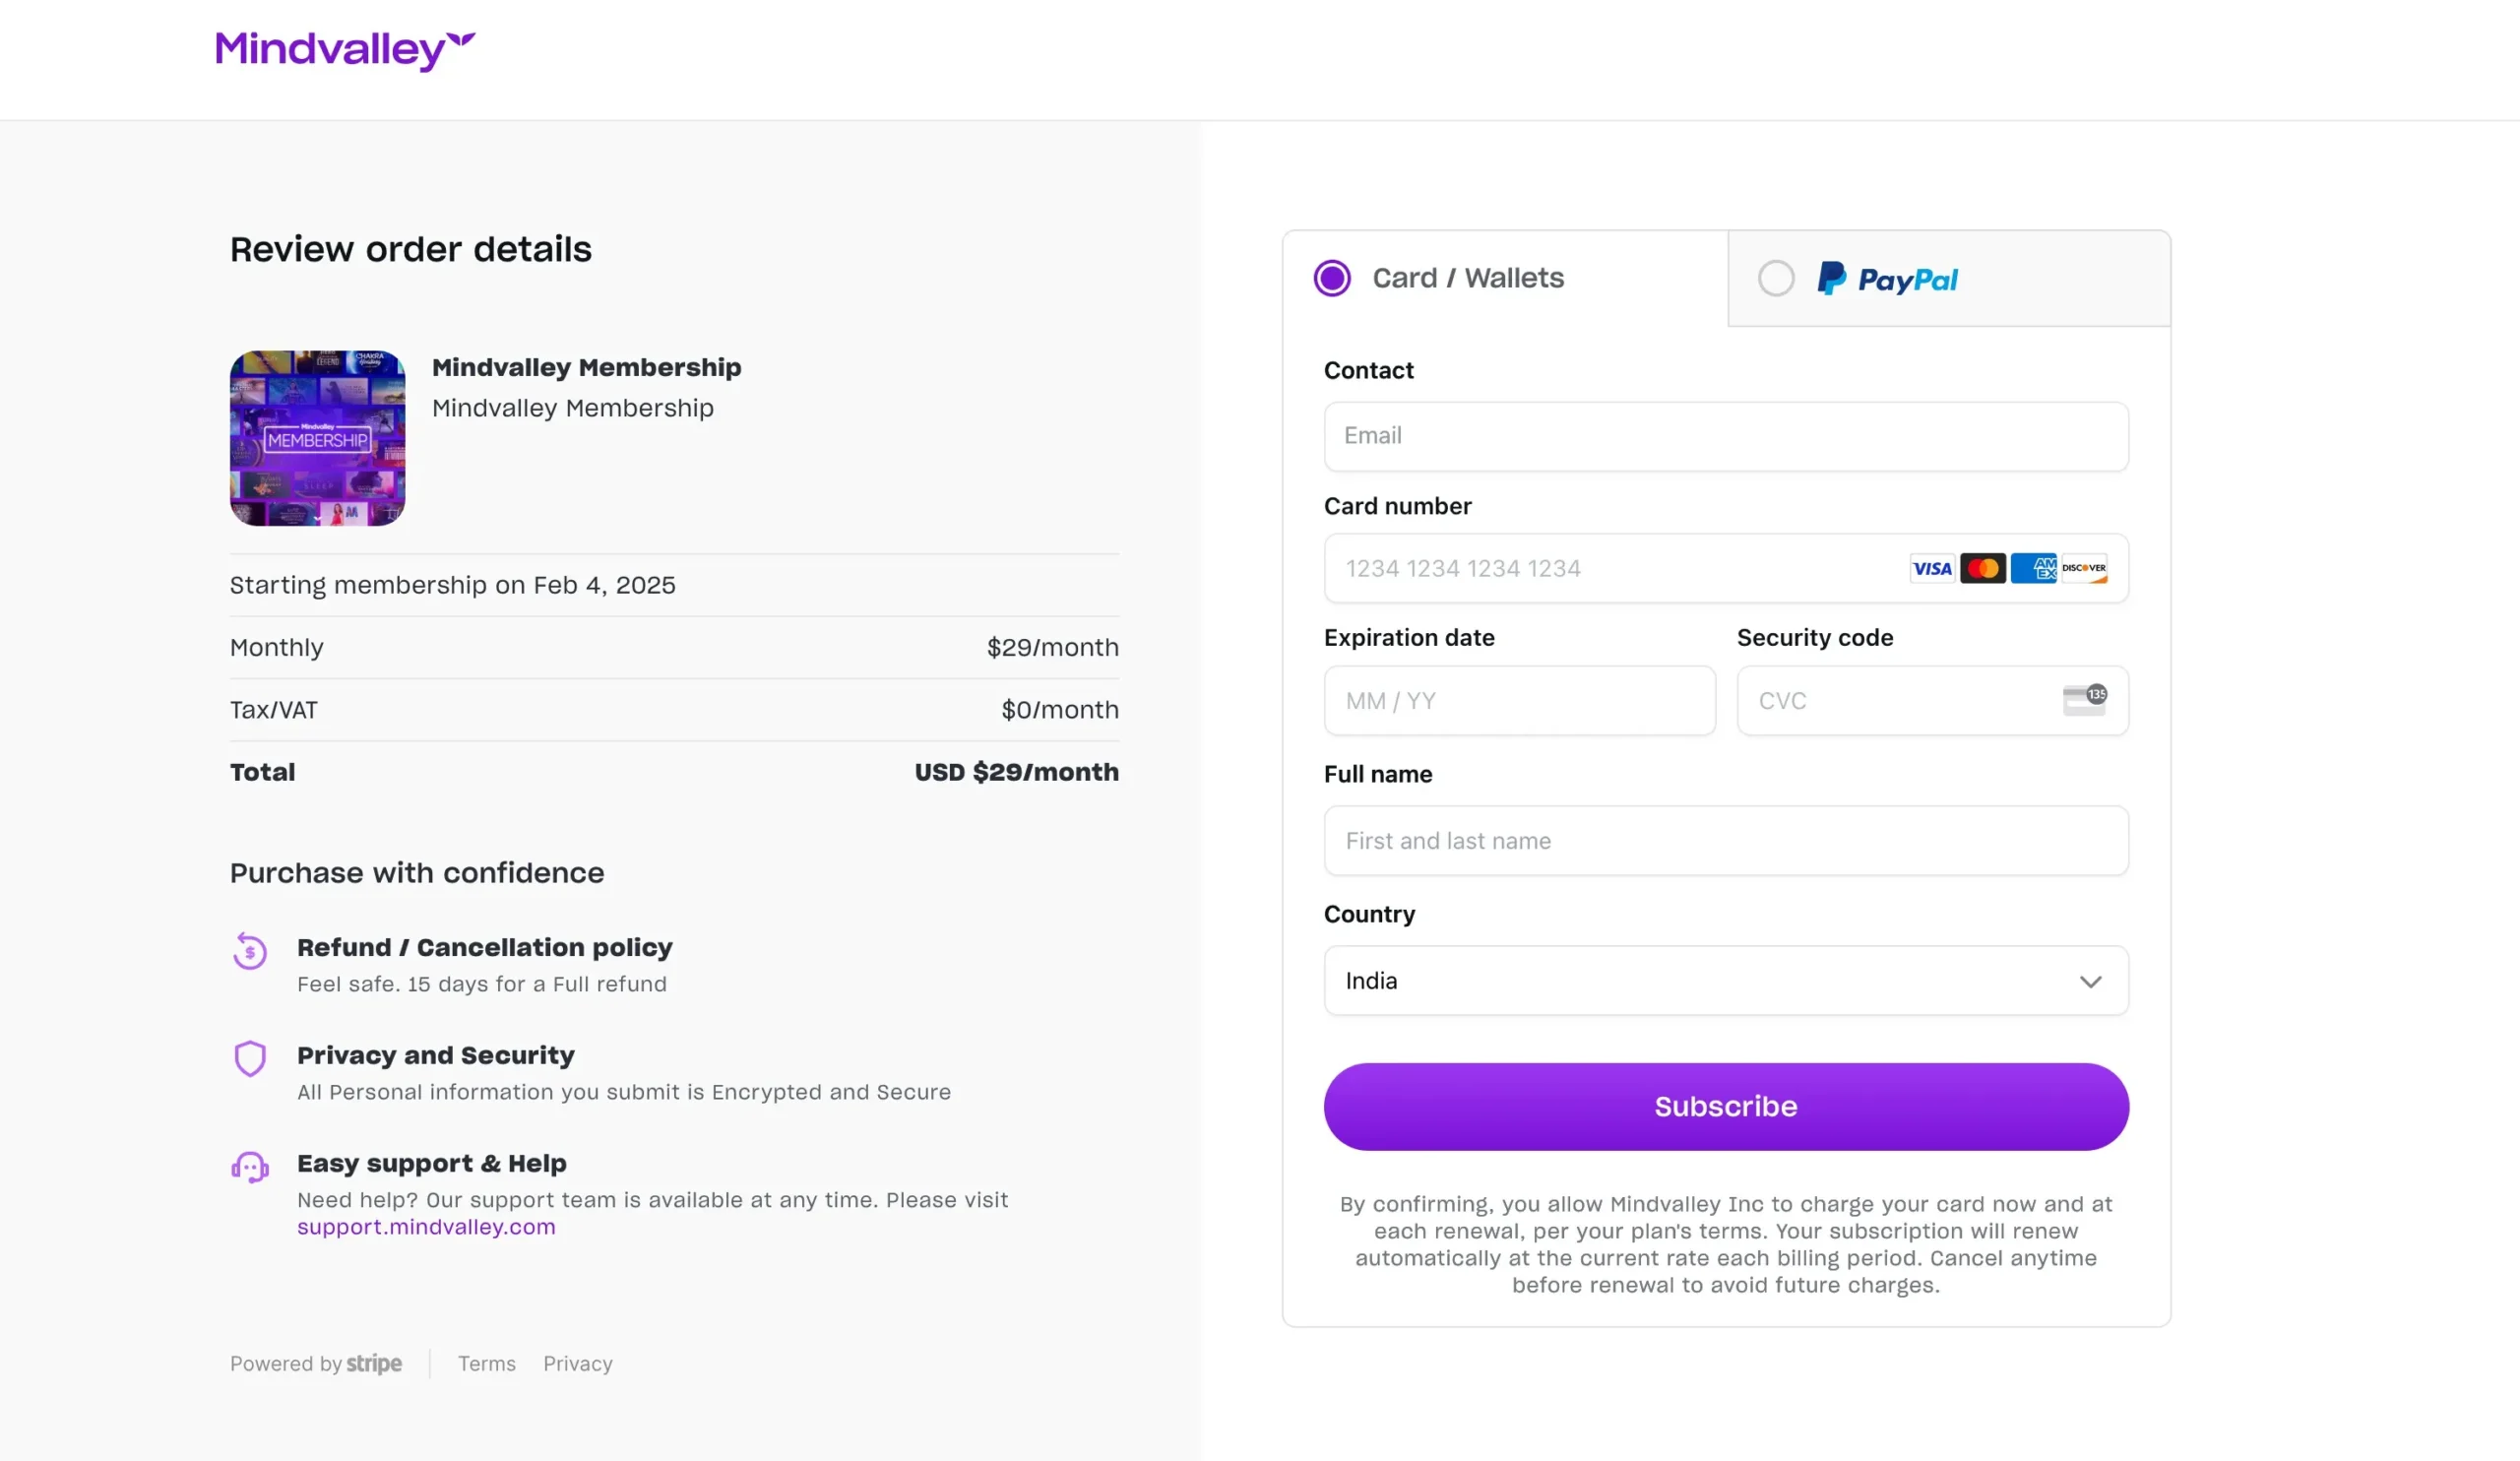Click the Privacy and Security shield icon

click(x=250, y=1058)
